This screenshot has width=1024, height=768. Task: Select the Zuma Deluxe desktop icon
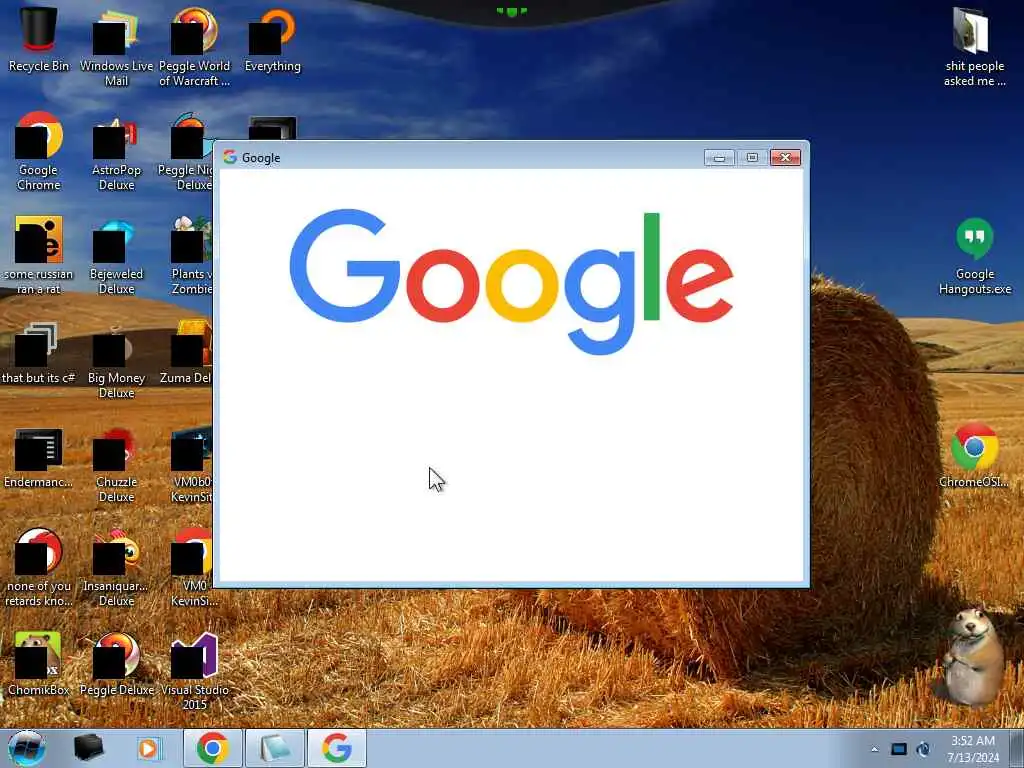(186, 351)
